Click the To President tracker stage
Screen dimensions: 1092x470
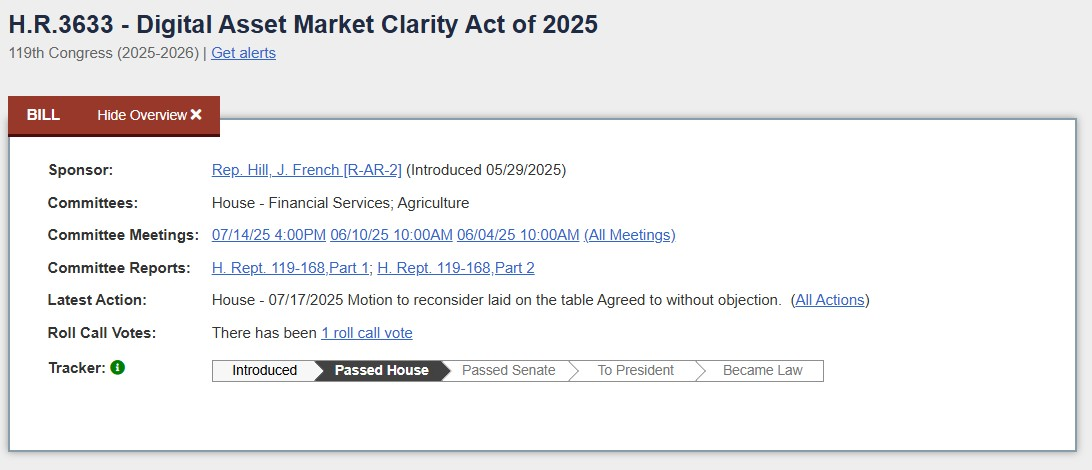tap(635, 371)
